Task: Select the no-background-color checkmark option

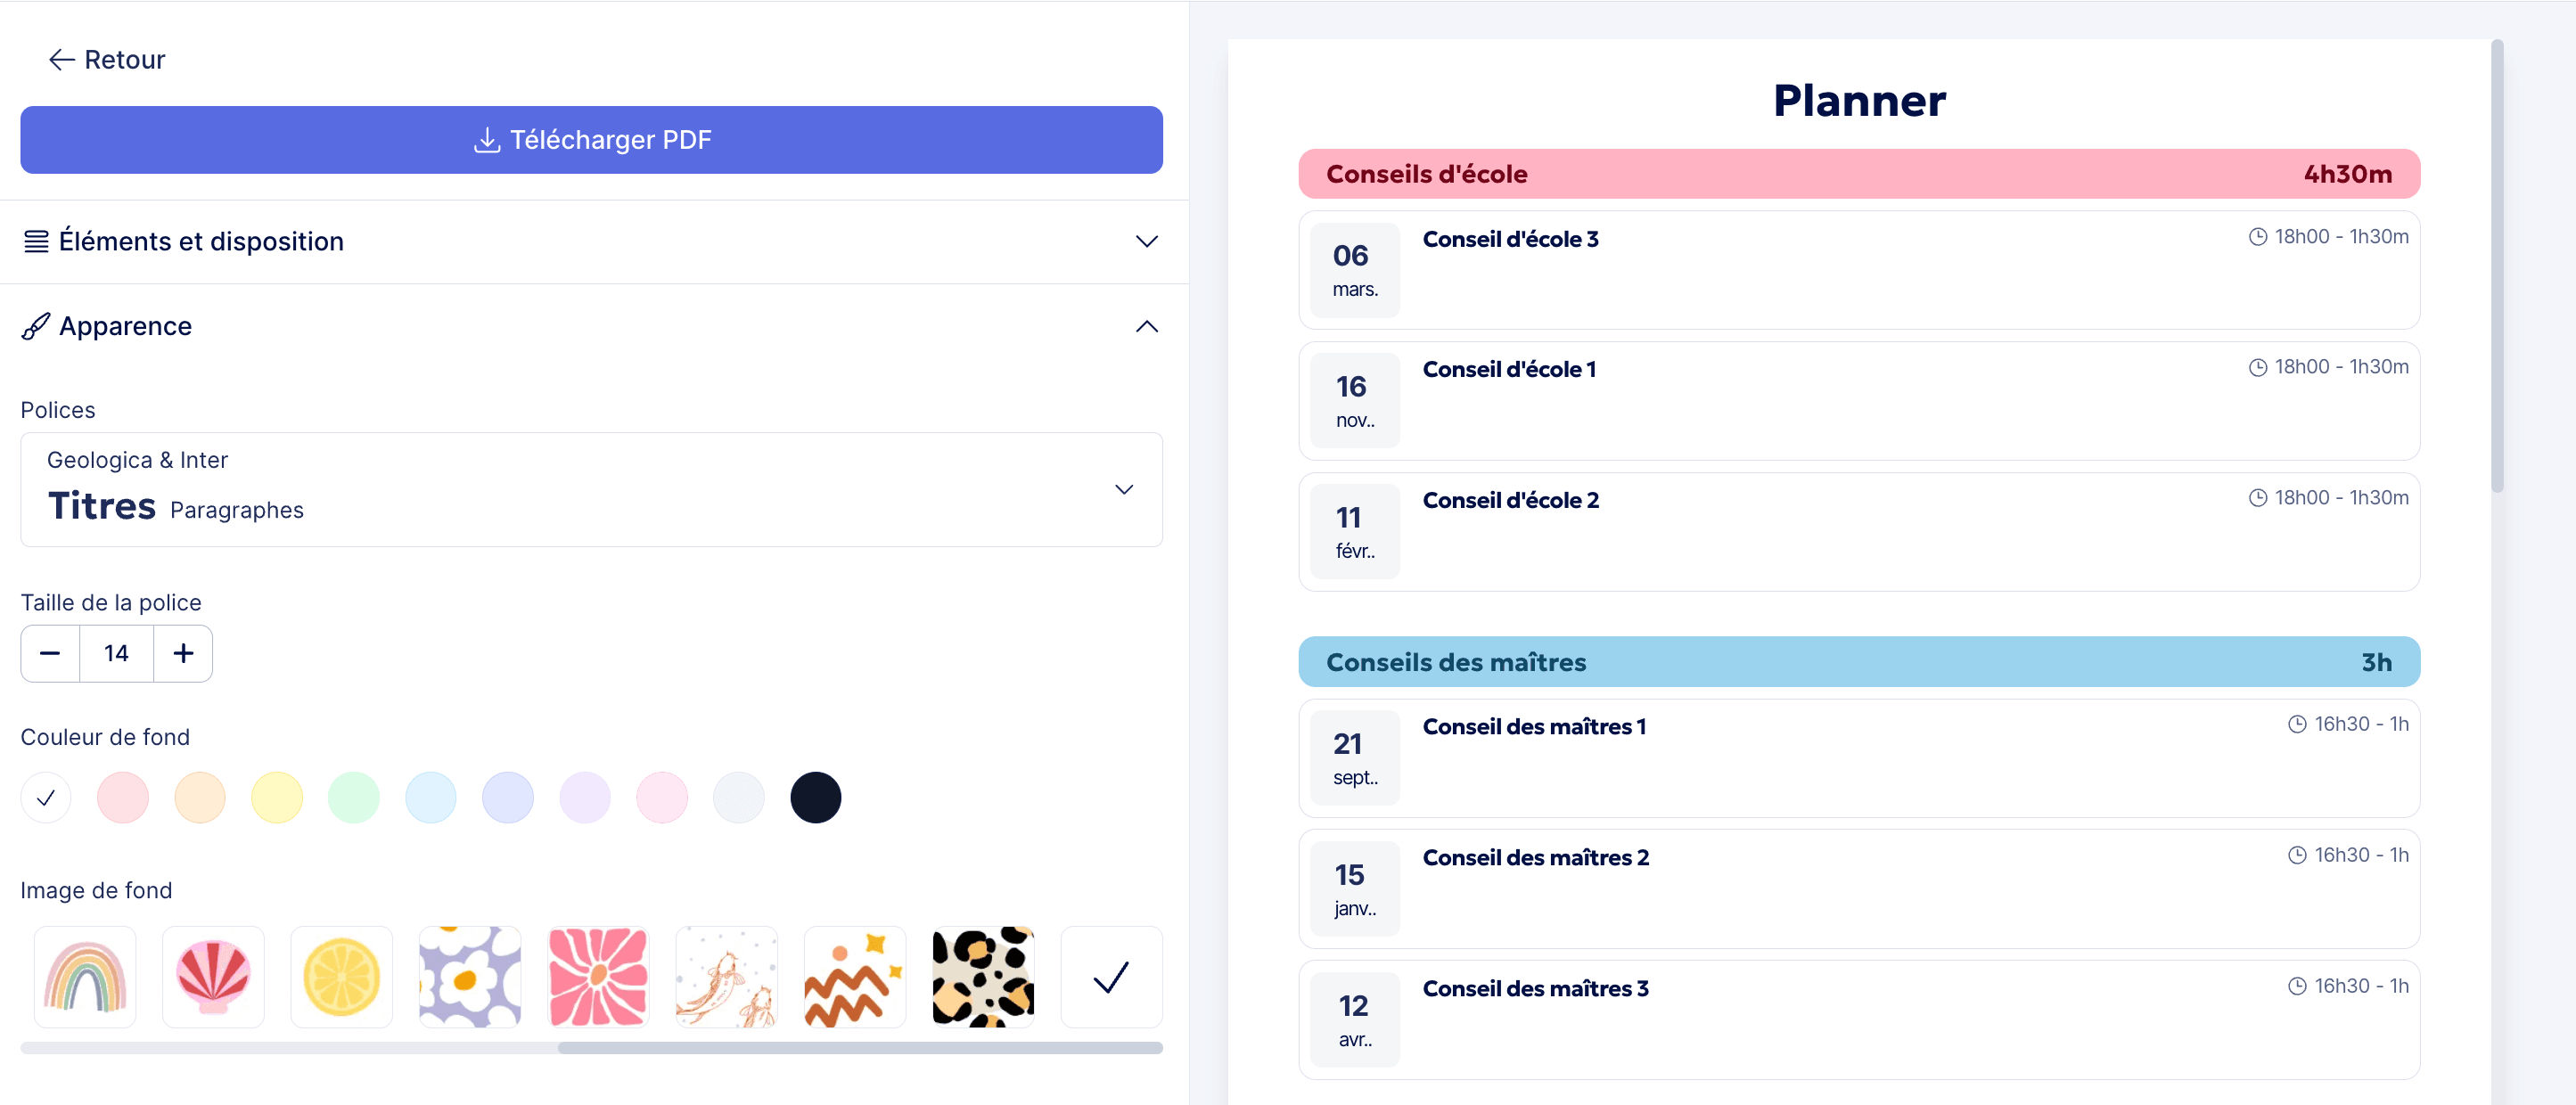Action: coord(45,797)
